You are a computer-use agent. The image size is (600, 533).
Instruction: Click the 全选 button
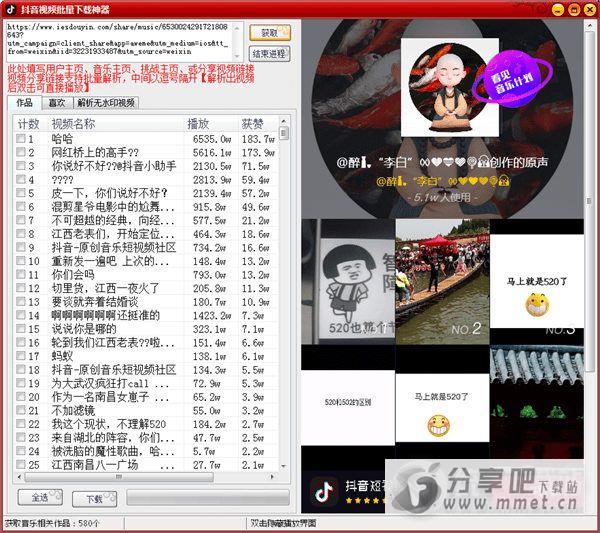[40, 498]
